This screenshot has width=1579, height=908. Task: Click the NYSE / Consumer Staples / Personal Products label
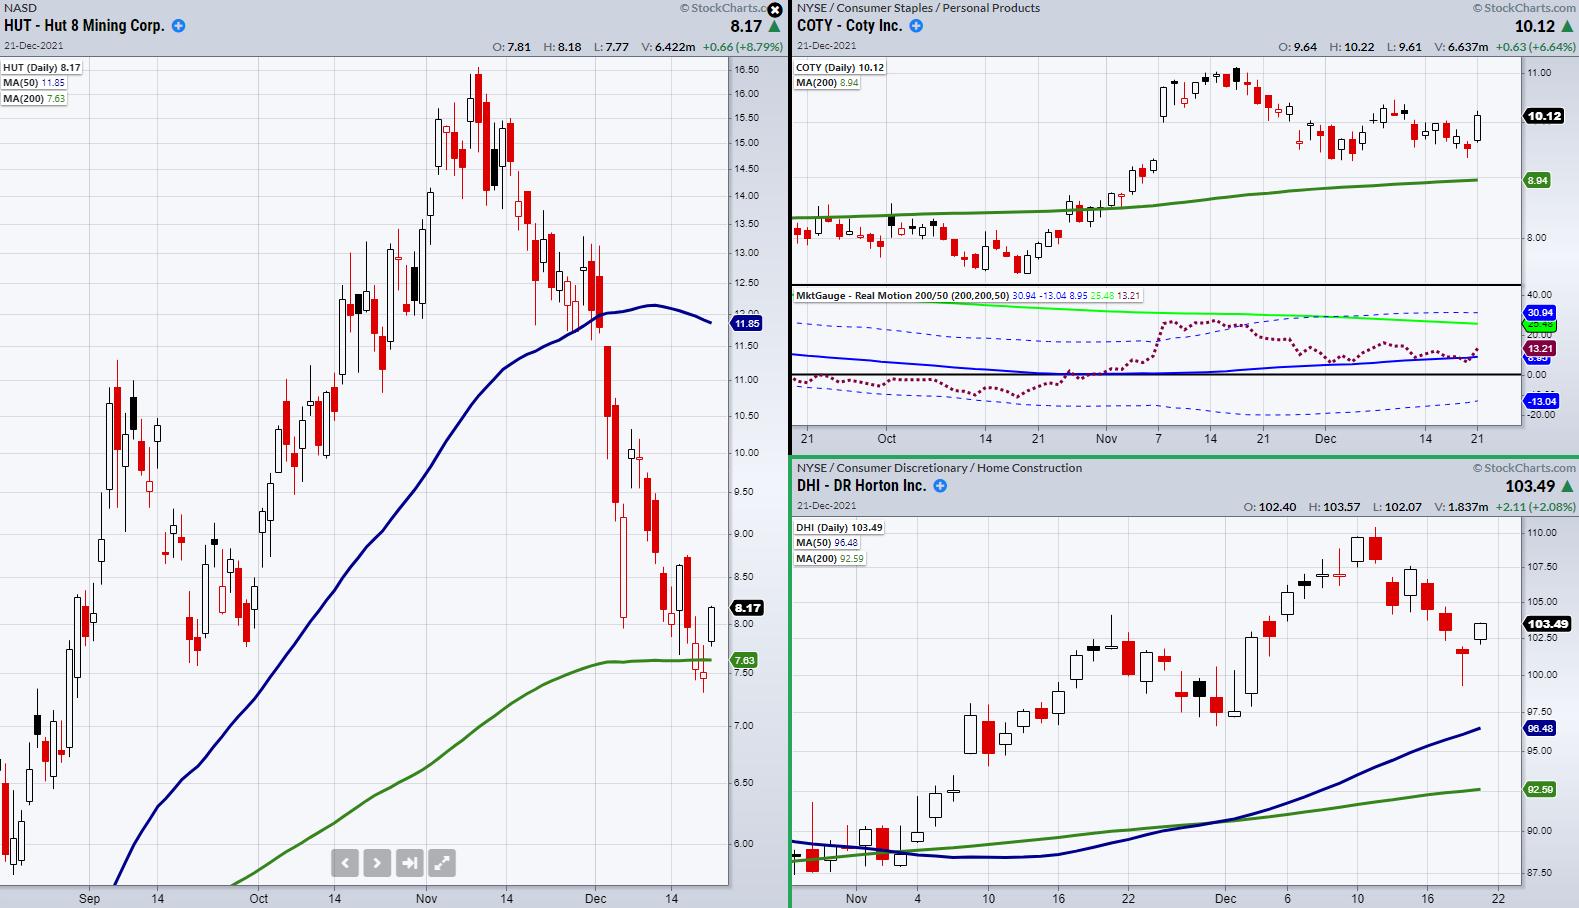coord(918,8)
